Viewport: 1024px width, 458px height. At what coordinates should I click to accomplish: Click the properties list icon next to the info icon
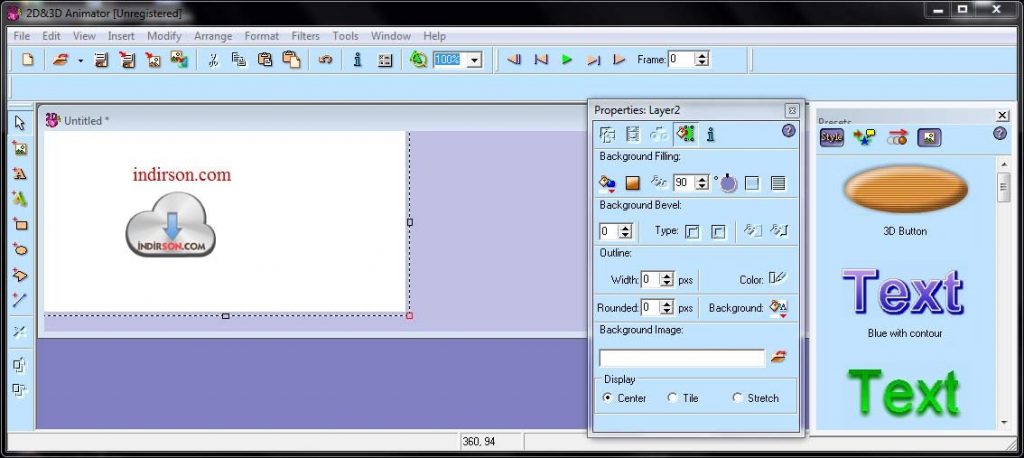385,59
